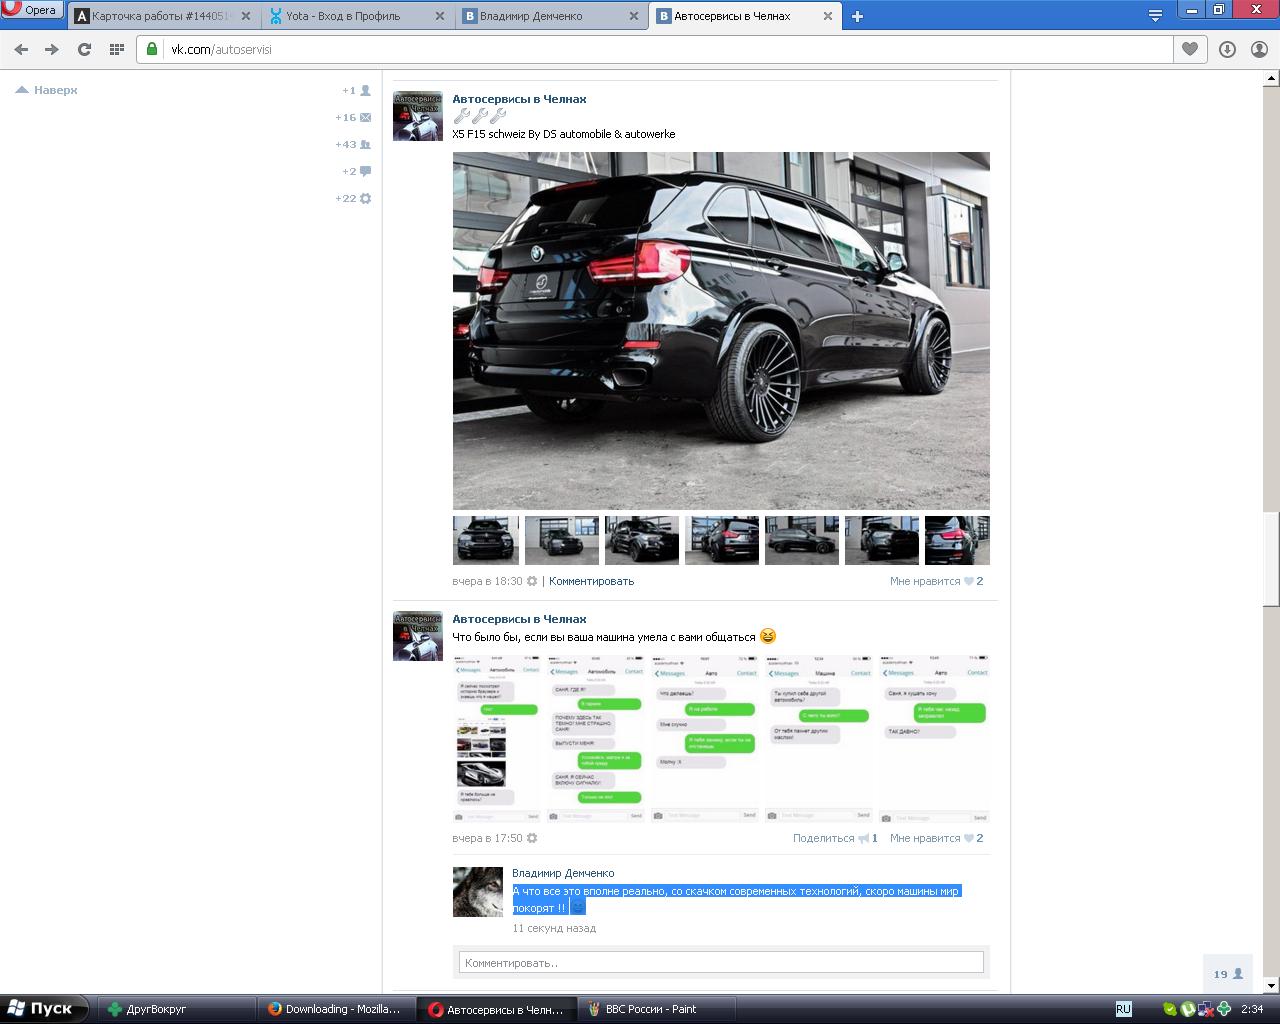View site security info via green padlock

point(152,49)
